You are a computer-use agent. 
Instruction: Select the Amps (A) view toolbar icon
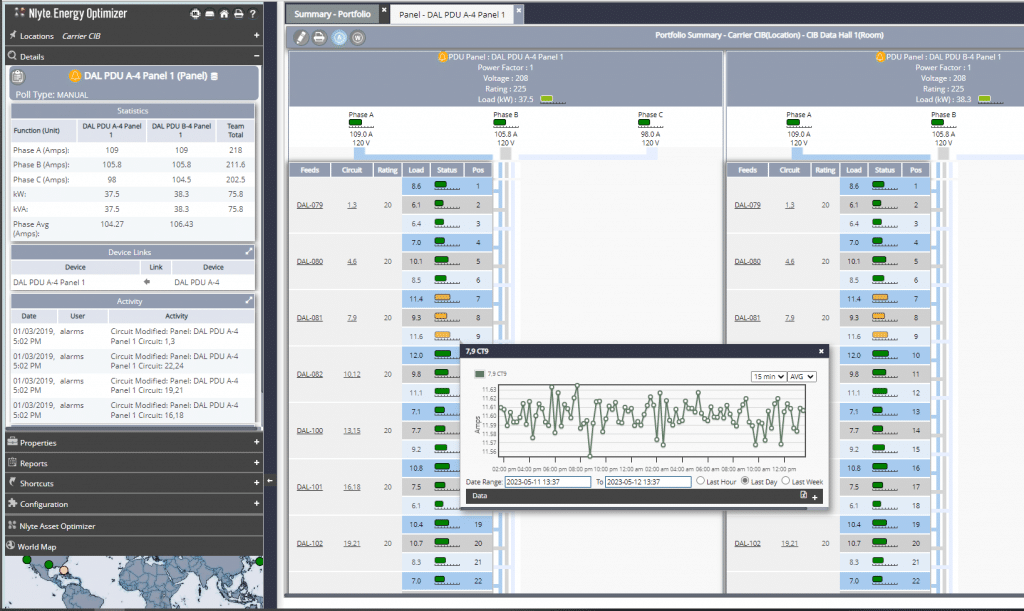339,38
